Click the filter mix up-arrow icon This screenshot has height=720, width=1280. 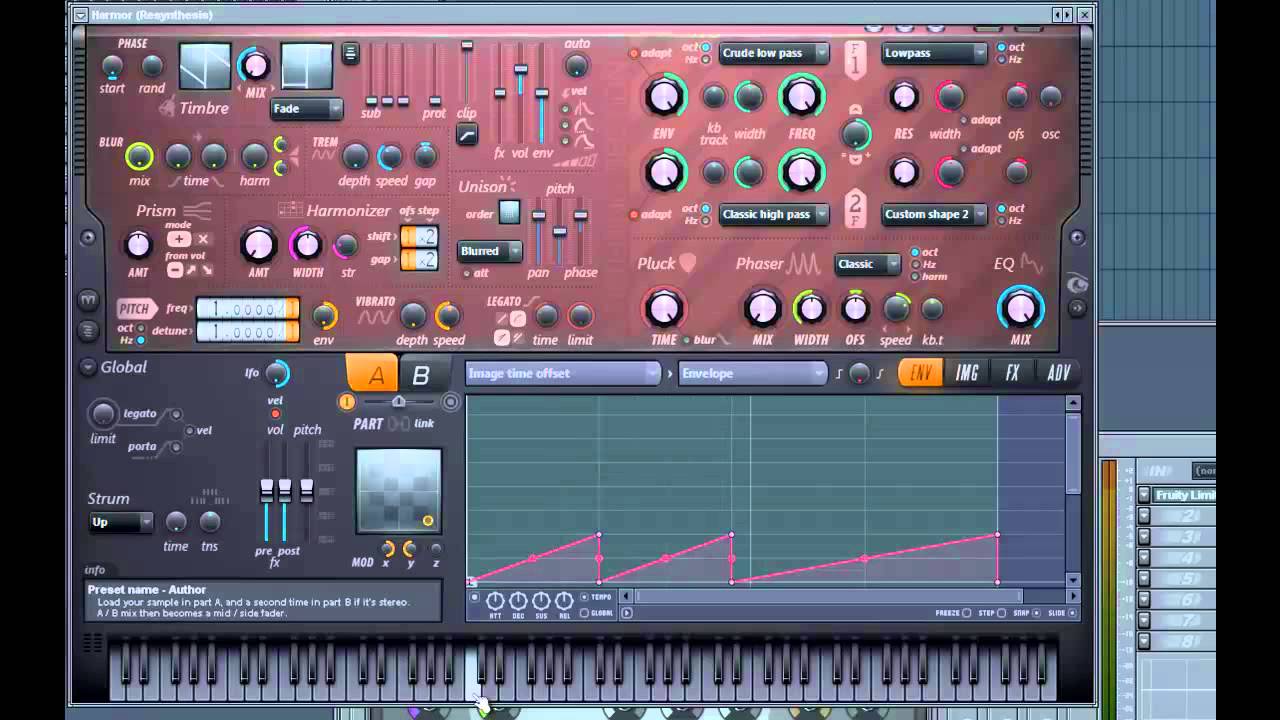855,109
